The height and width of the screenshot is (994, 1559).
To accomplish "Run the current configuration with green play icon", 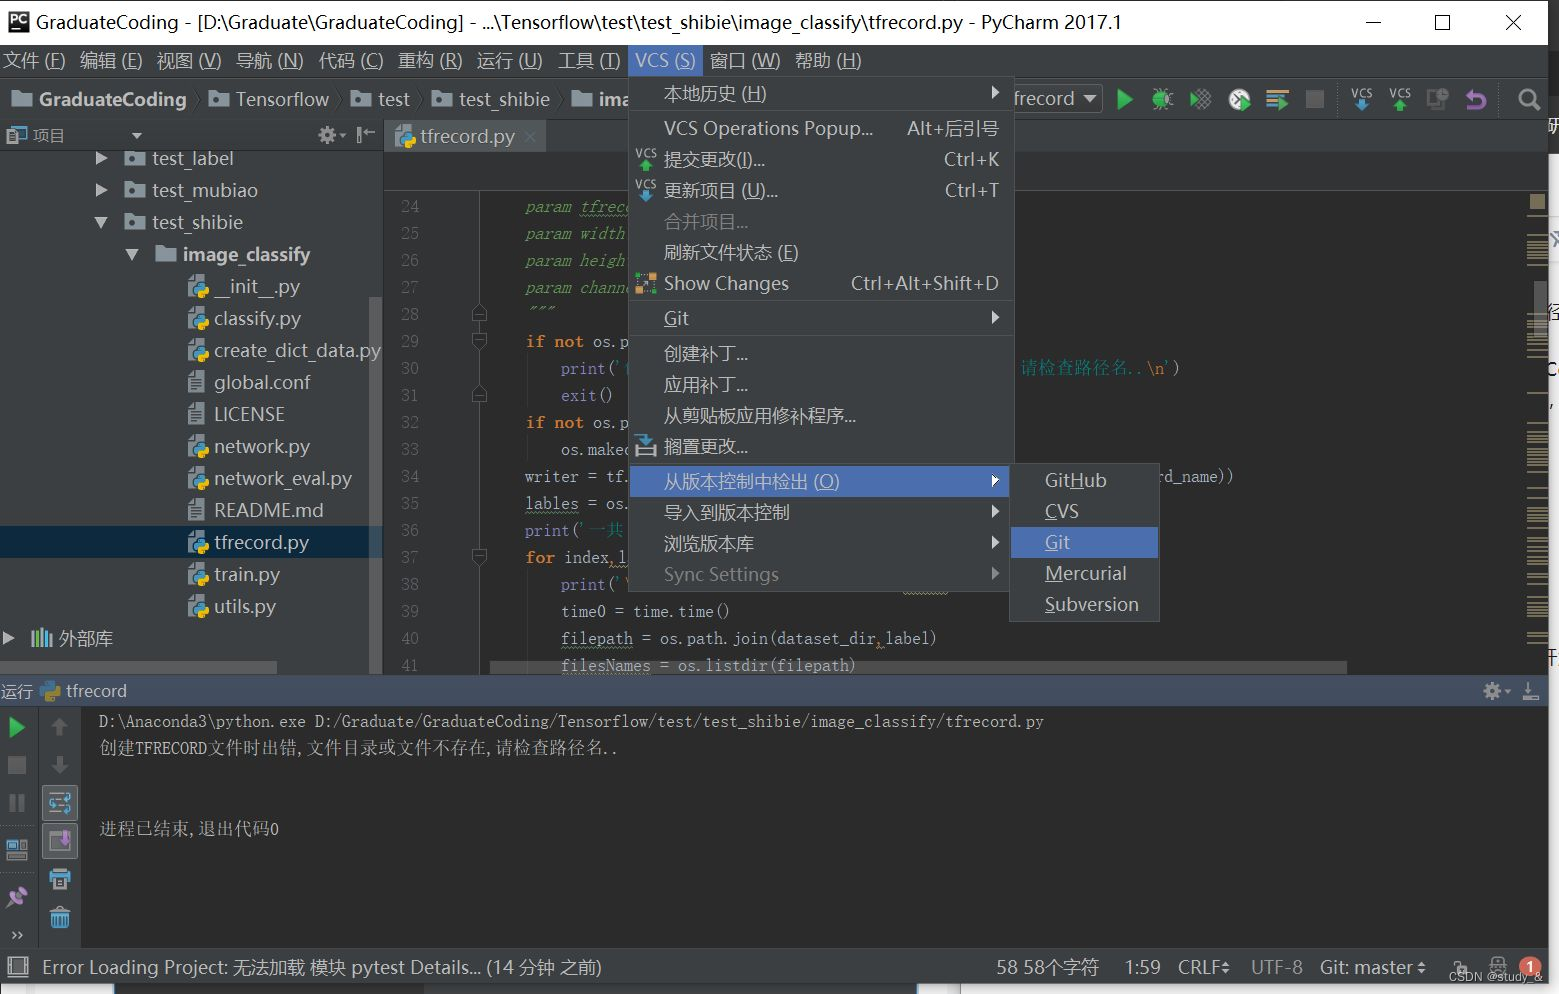I will click(1124, 98).
